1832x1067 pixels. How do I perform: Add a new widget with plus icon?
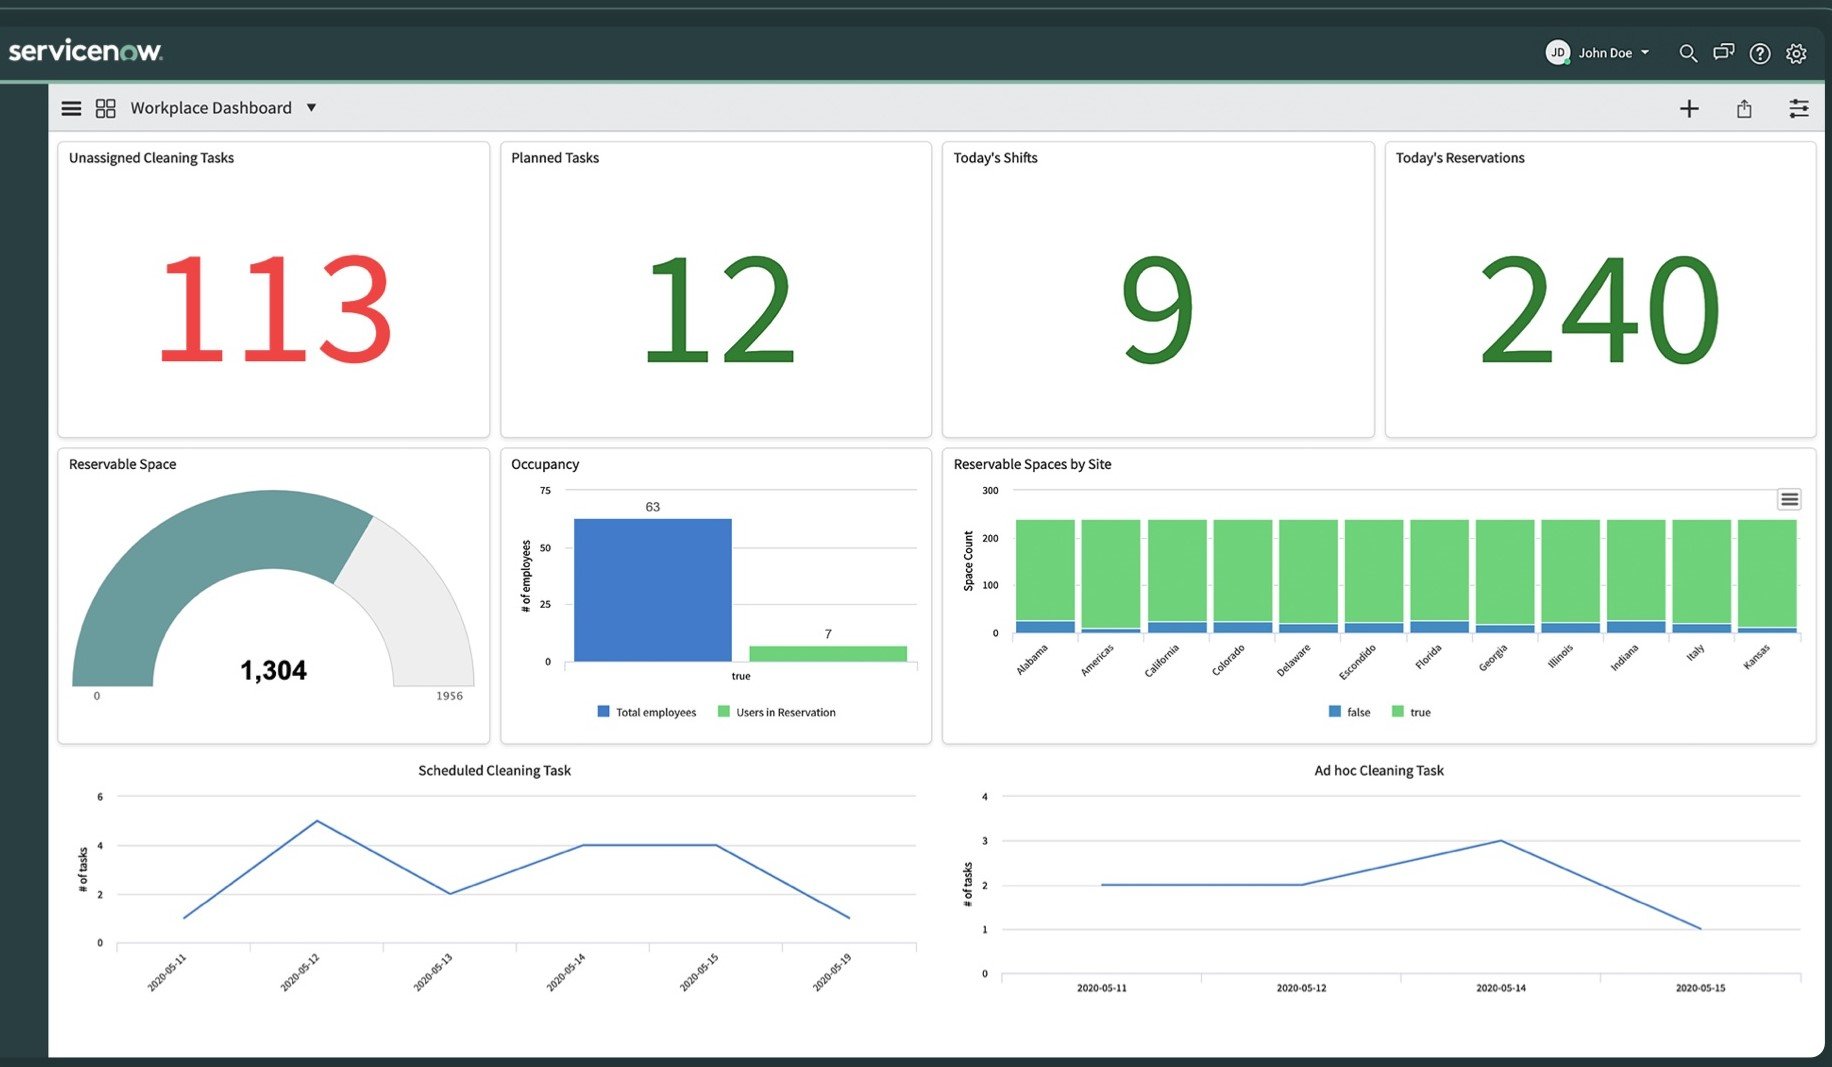click(x=1688, y=108)
